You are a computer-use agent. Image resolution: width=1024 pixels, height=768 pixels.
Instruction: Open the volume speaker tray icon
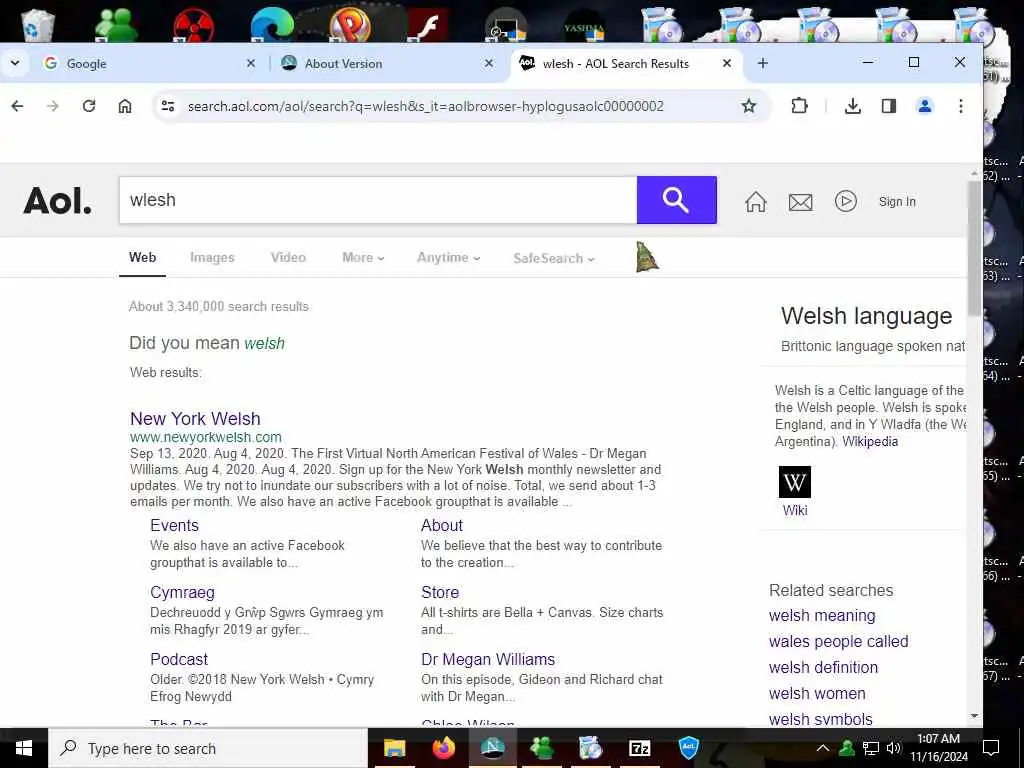click(894, 748)
